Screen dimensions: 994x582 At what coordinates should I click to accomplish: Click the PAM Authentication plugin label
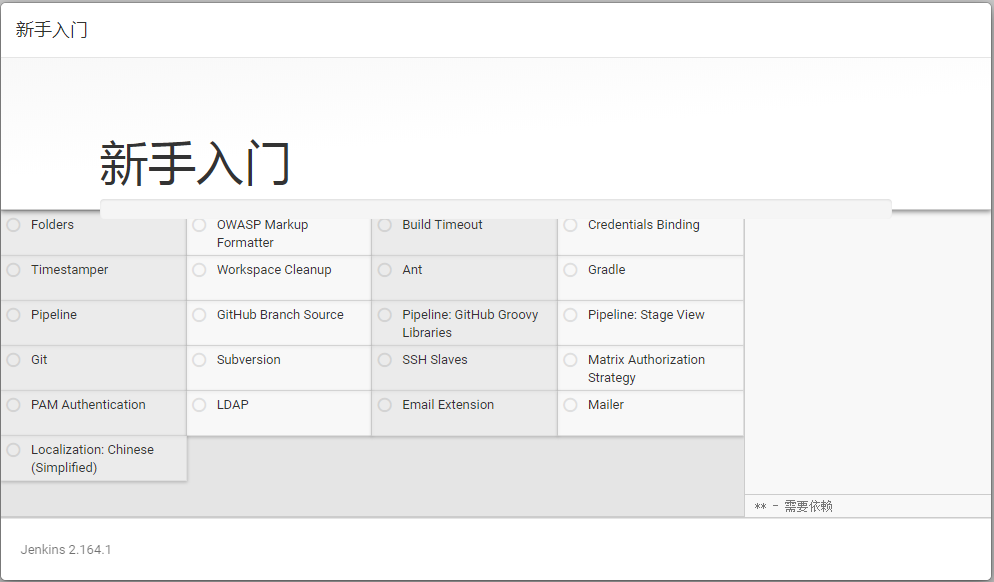[88, 404]
